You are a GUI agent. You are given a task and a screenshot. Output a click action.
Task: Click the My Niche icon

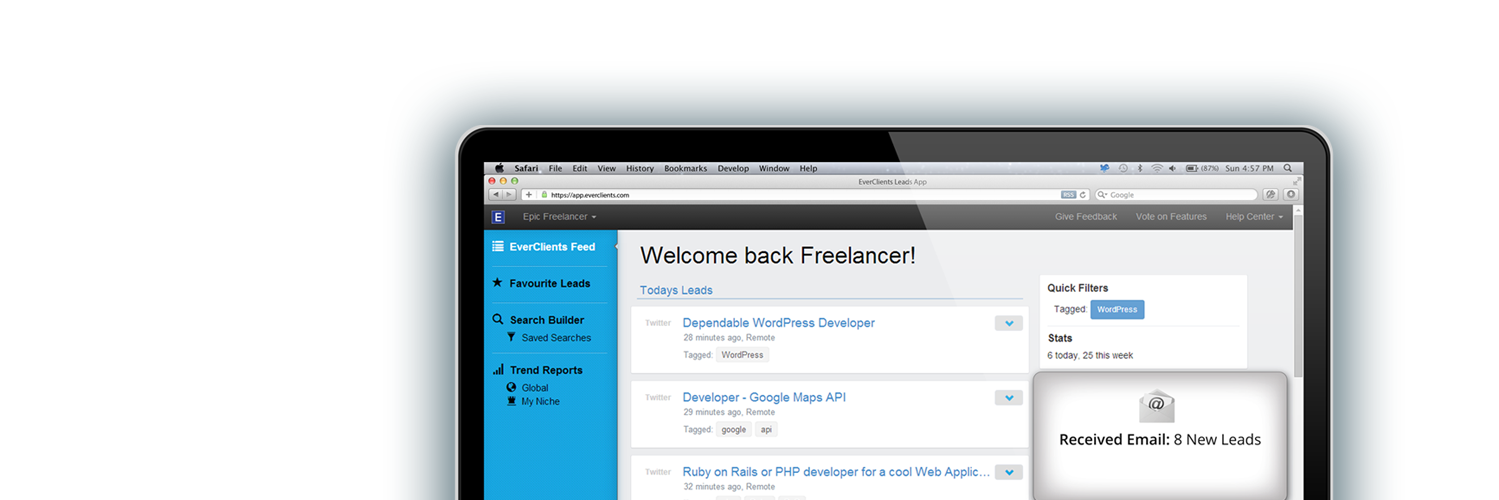tap(511, 401)
